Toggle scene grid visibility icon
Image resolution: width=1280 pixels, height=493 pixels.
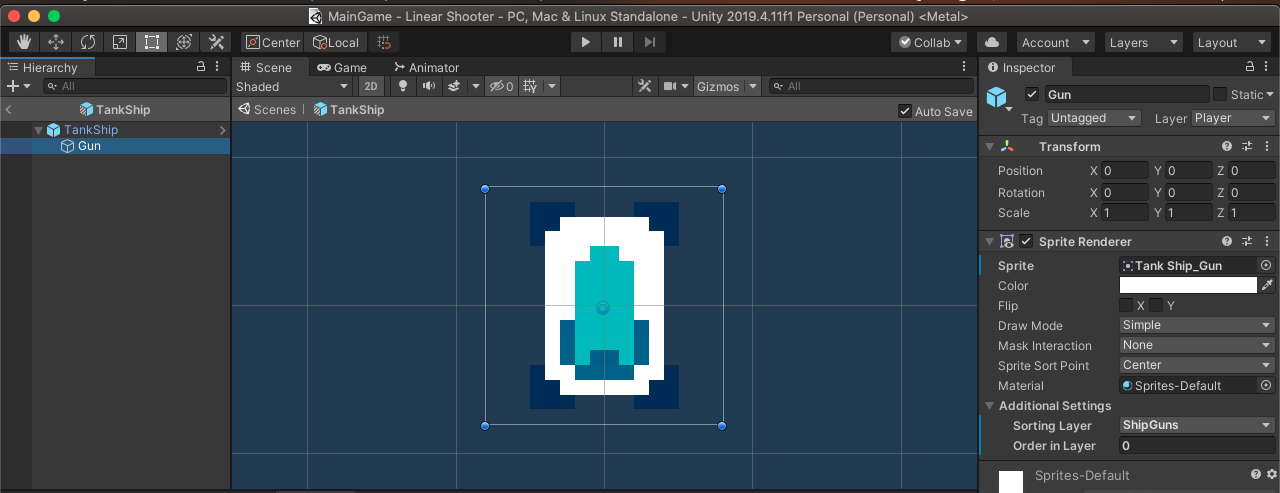[531, 86]
